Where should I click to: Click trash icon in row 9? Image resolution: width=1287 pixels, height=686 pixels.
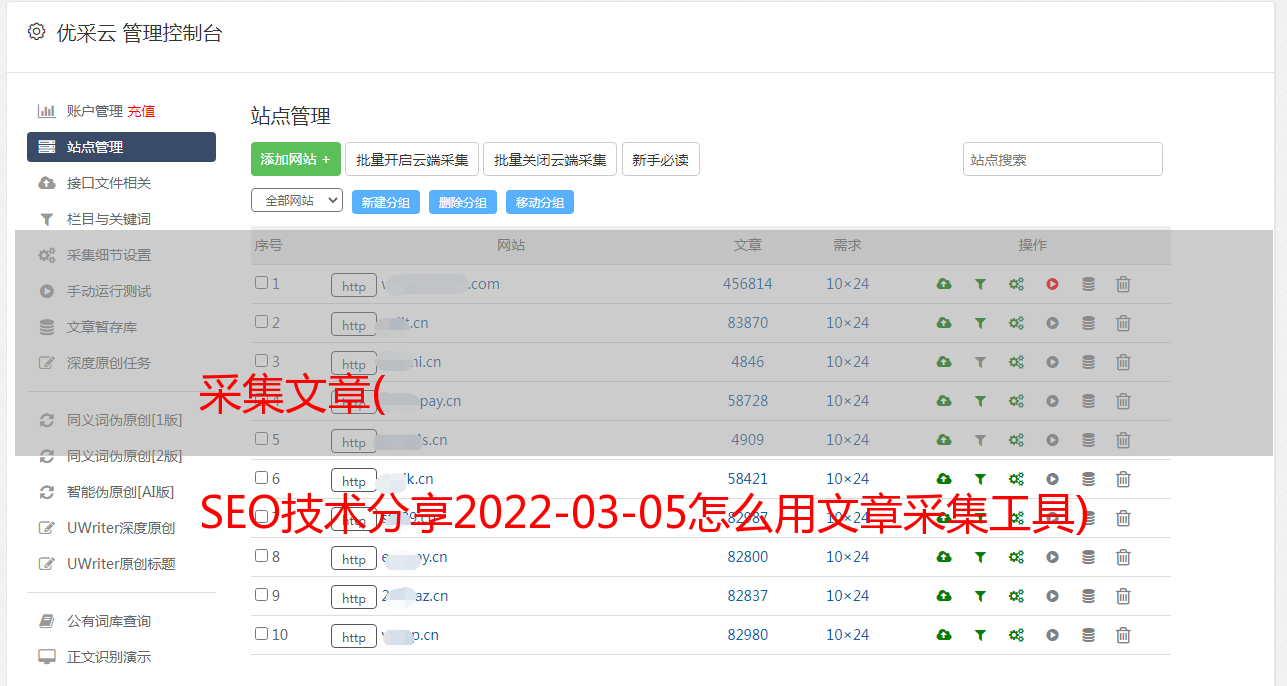coord(1123,596)
